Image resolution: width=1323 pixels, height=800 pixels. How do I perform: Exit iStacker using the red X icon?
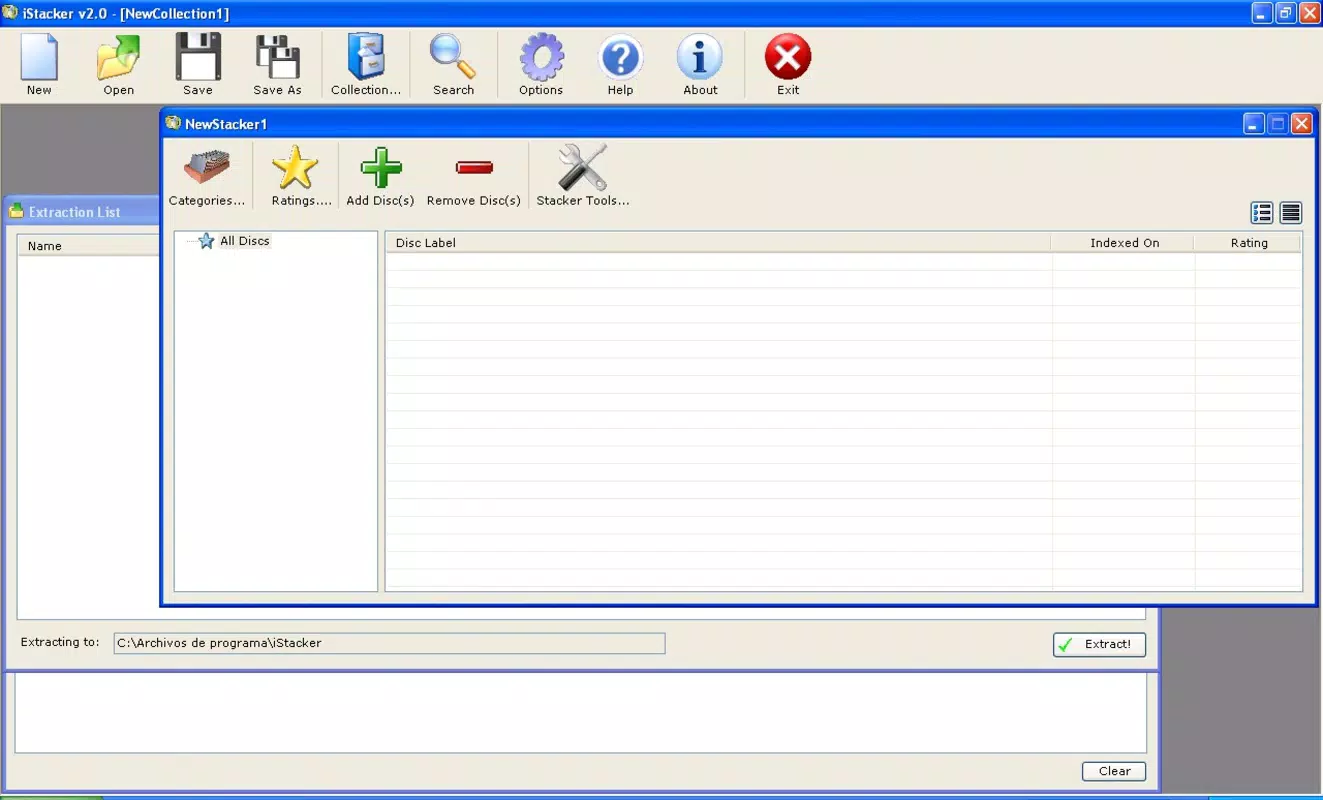788,65
